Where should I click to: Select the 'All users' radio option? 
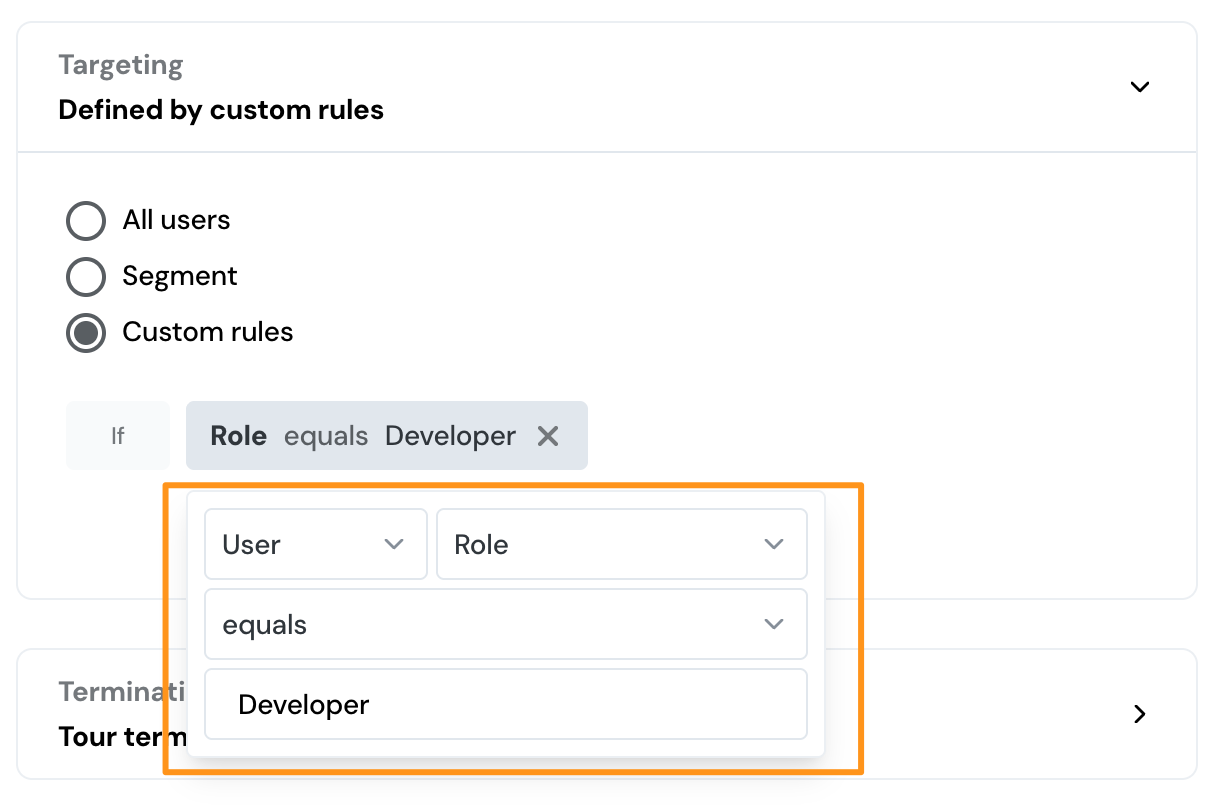(86, 220)
